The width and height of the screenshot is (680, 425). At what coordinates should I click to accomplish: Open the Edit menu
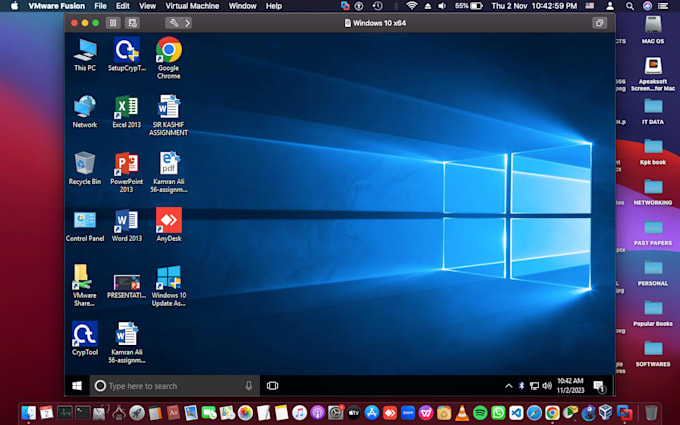coord(123,6)
